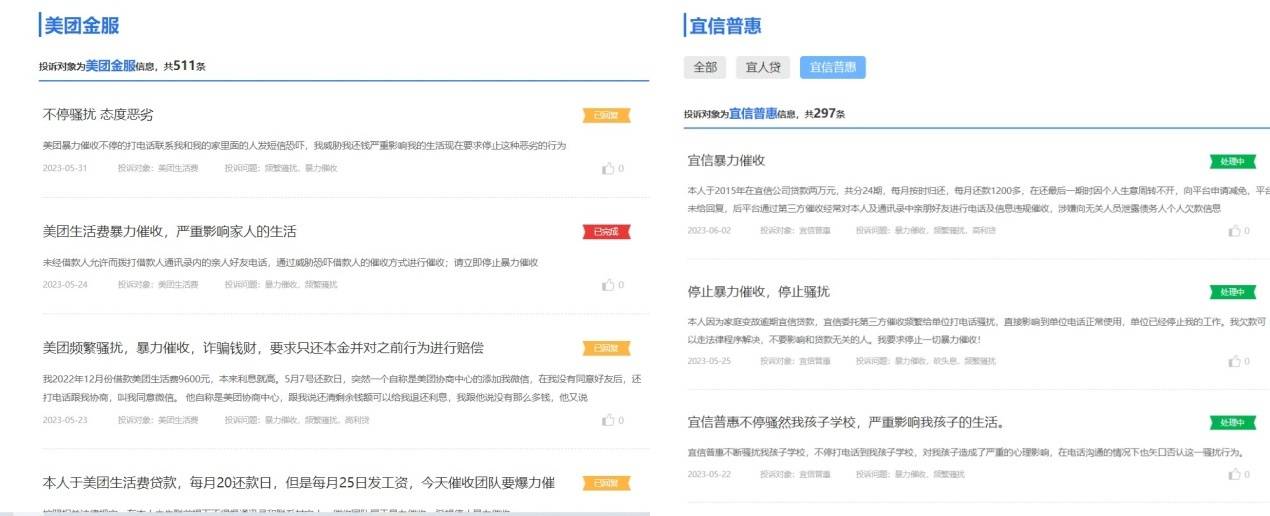
Task: Select the highlighted '宜信普惠' filter tab
Action: (x=832, y=67)
